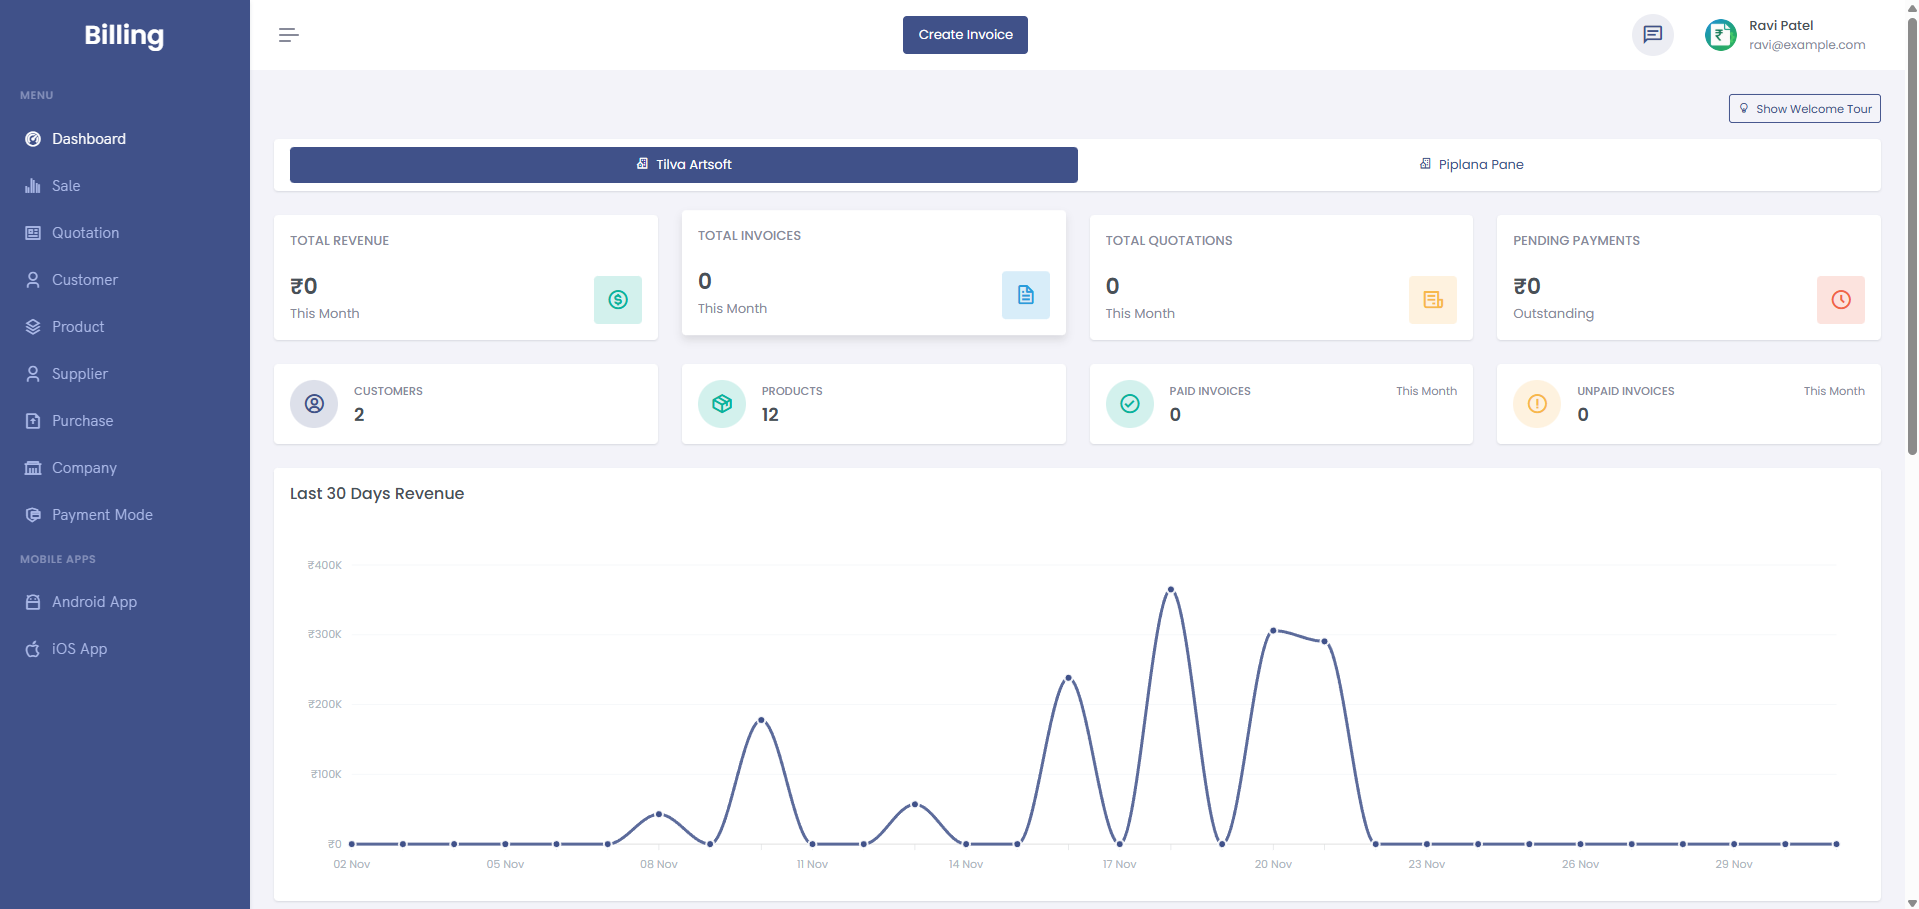The width and height of the screenshot is (1919, 909).
Task: Select the Supplier icon in sidebar
Action: coord(33,374)
